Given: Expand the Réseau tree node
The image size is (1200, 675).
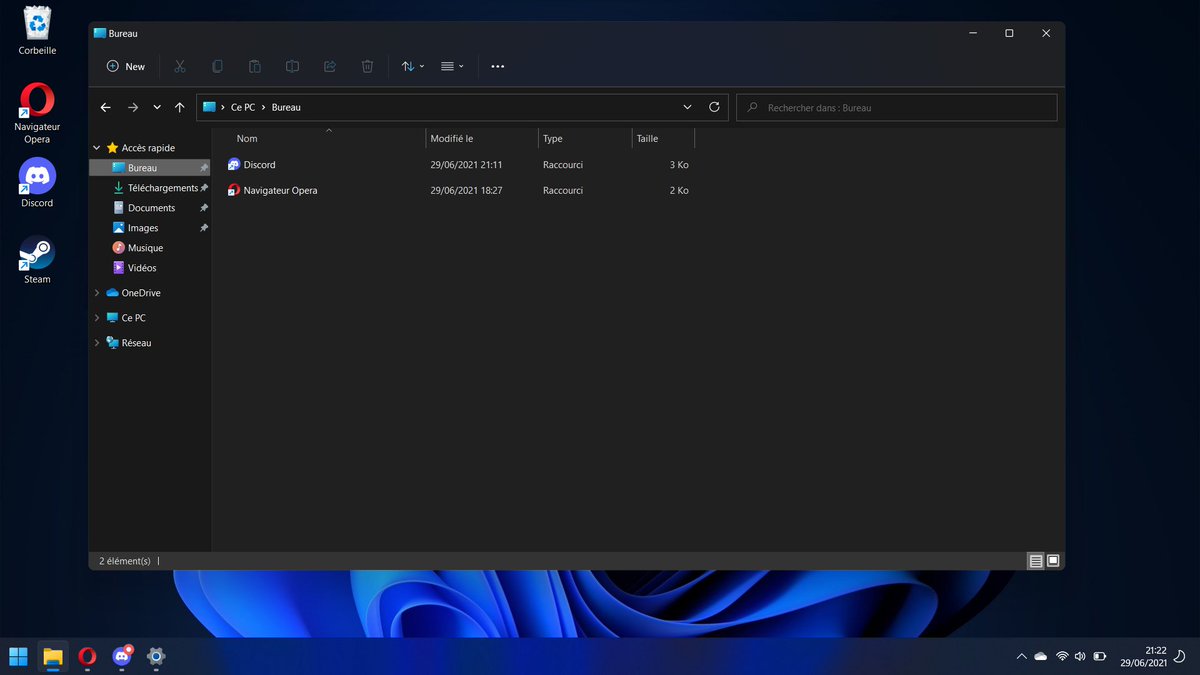Looking at the screenshot, I should (97, 343).
